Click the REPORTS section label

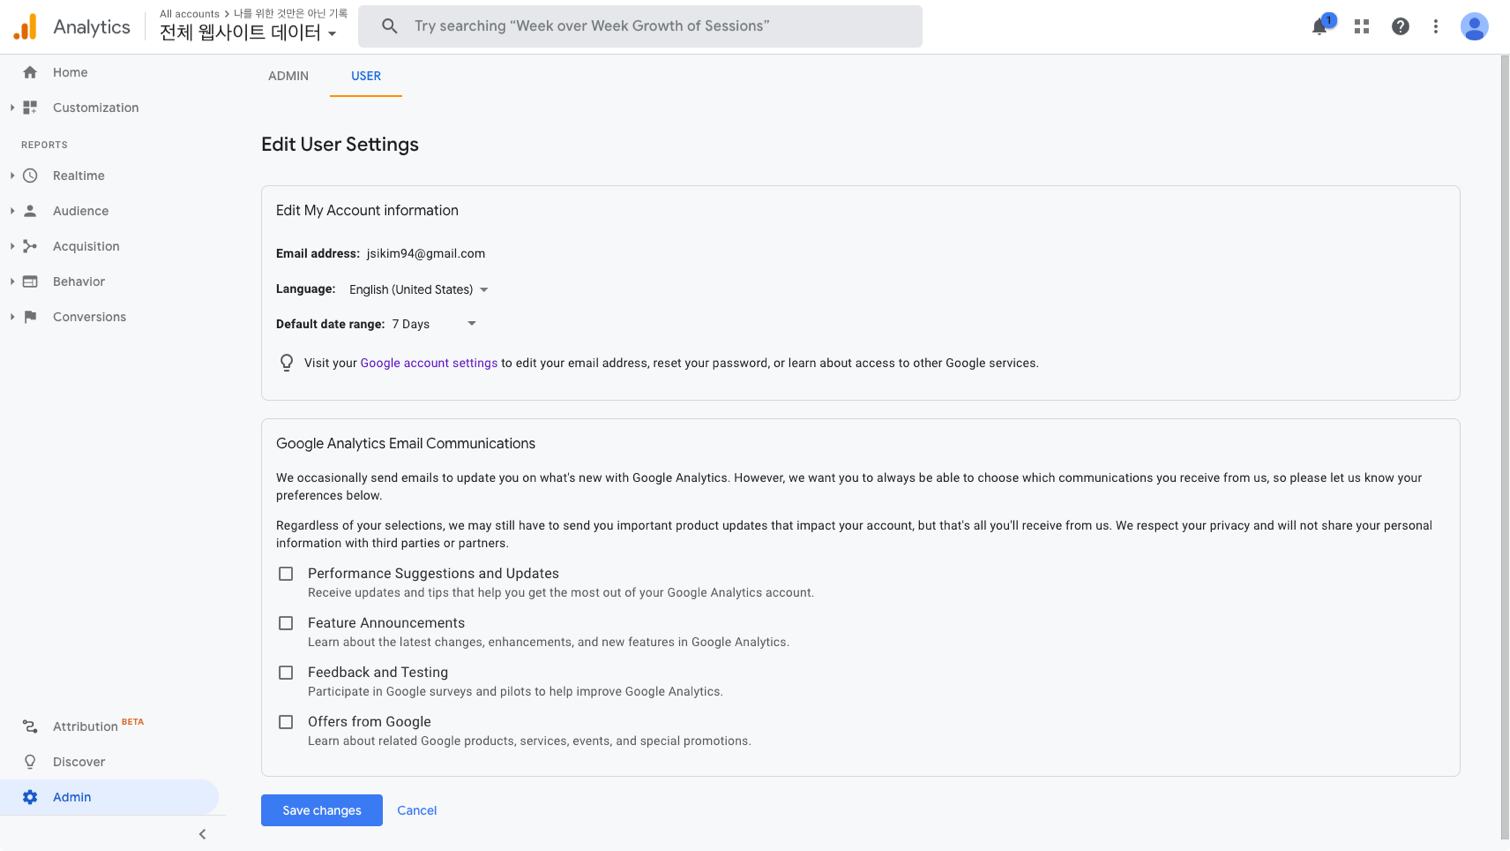pyautogui.click(x=44, y=145)
